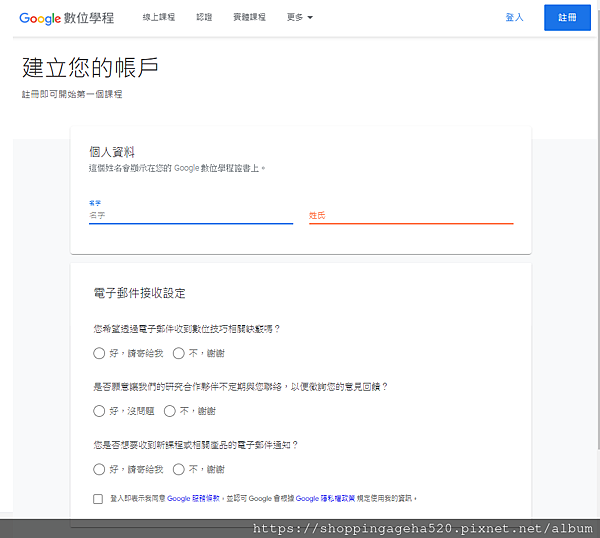Select 不，謝謝 for research partner contact

pos(170,411)
